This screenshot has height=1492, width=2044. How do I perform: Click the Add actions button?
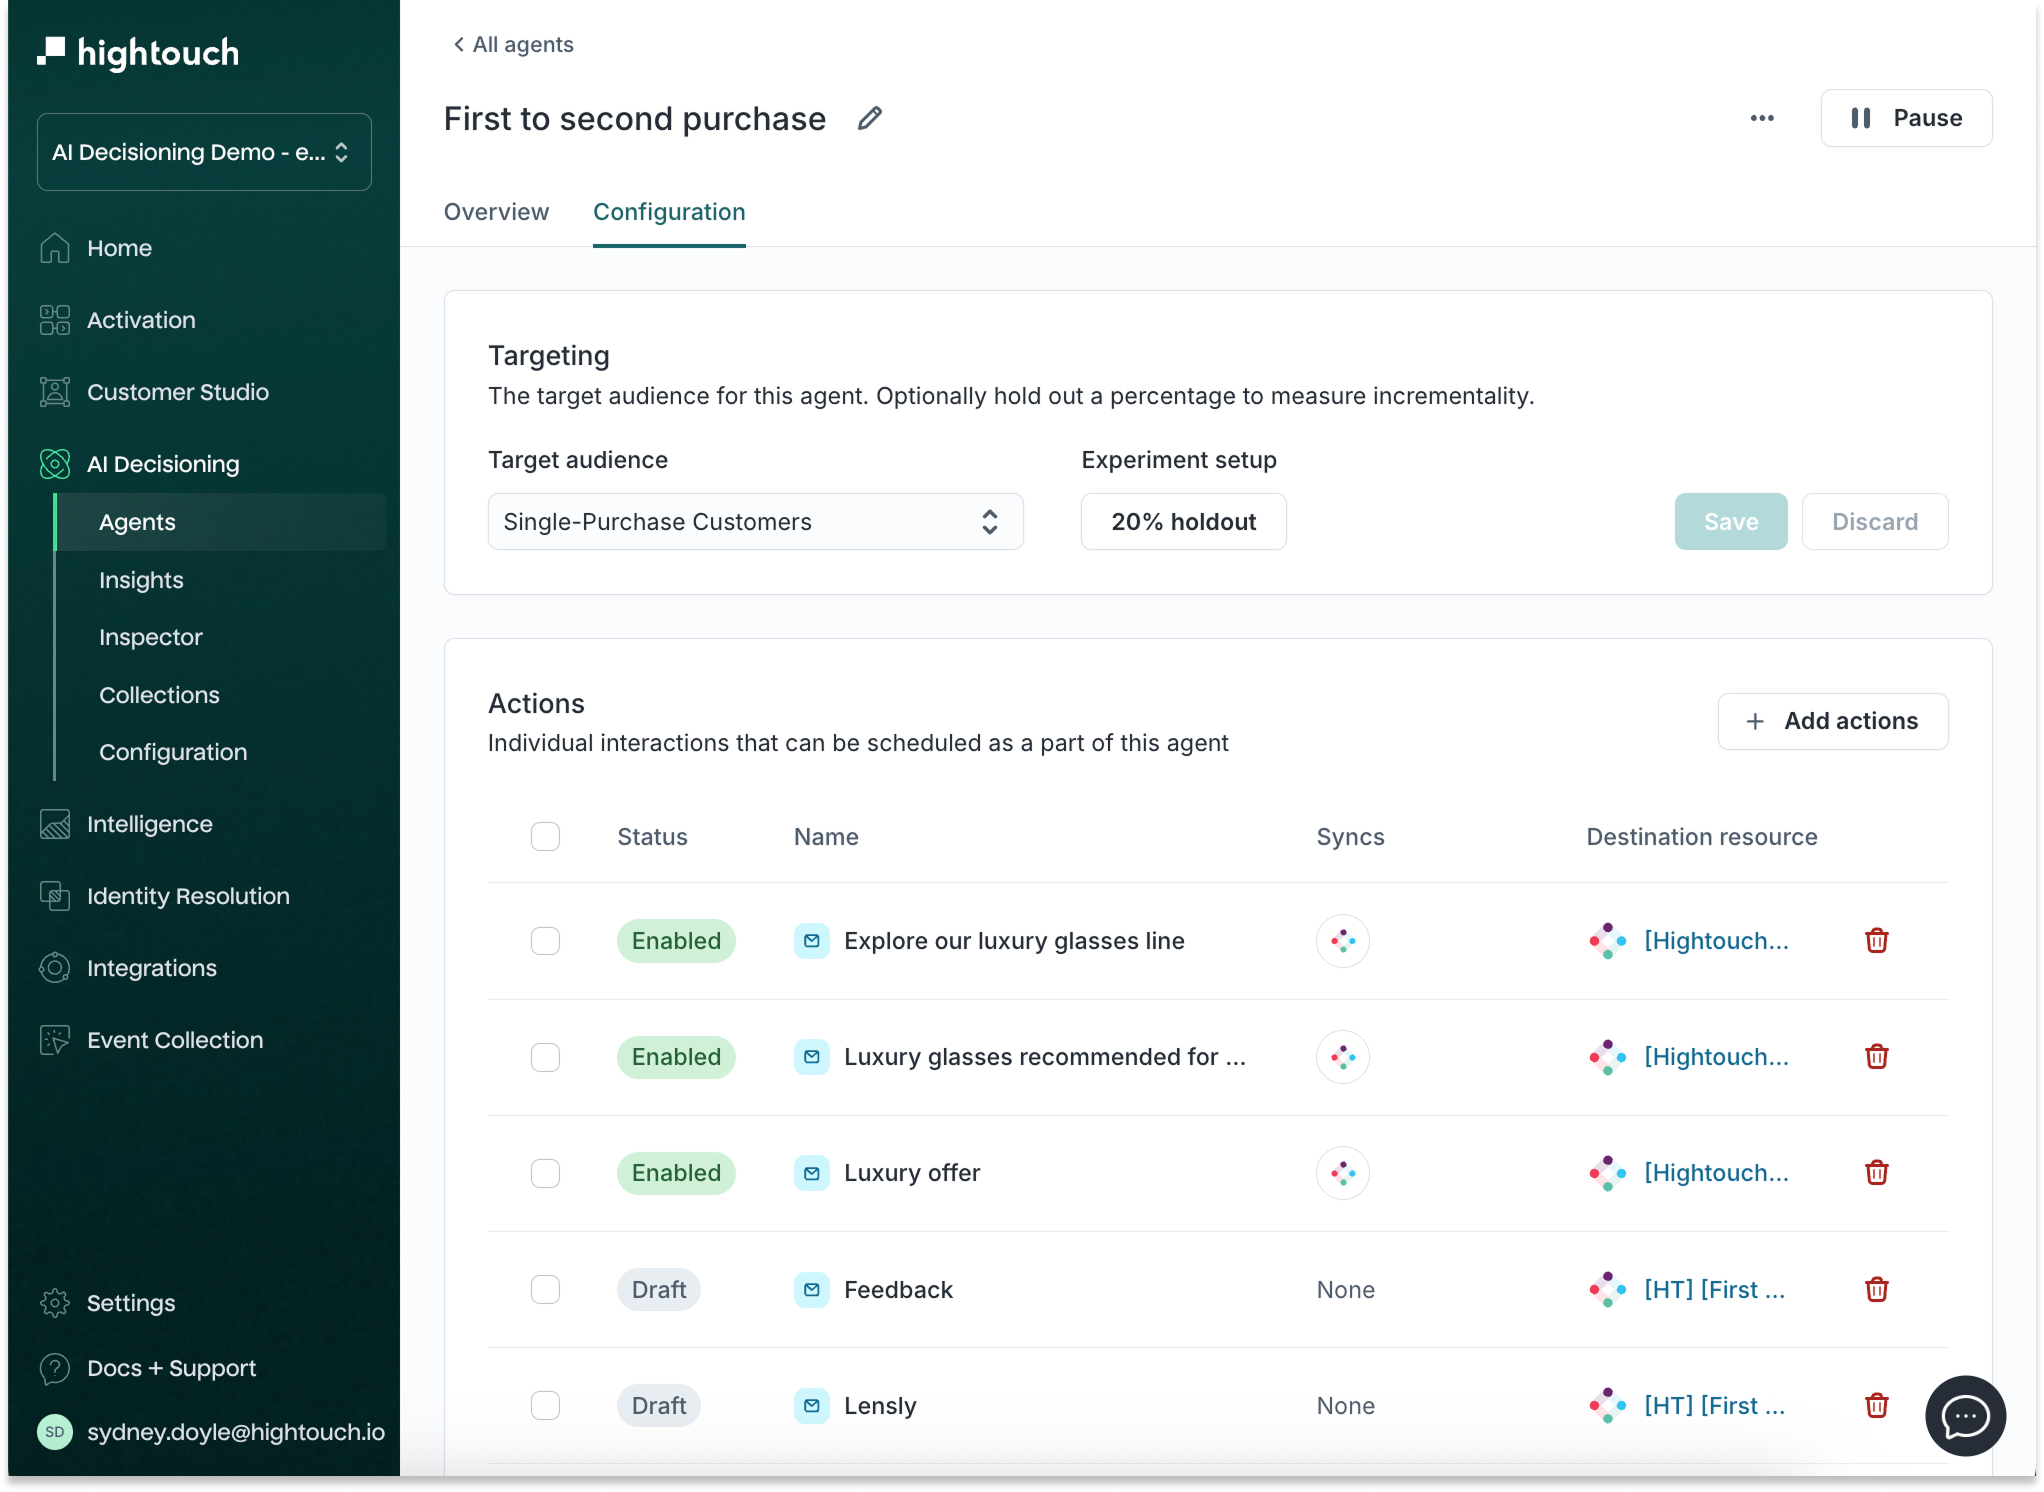(x=1832, y=721)
